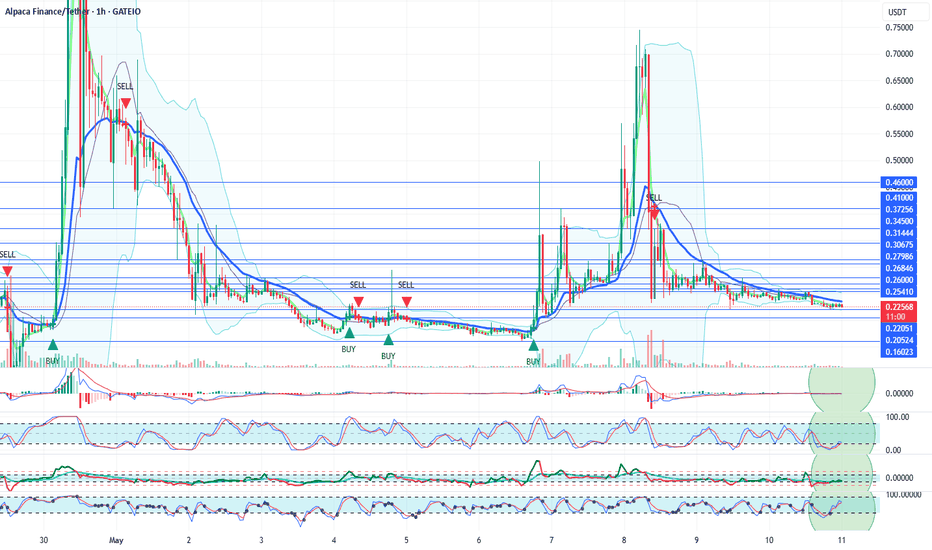Image resolution: width=932 pixels, height=550 pixels.
Task: Select the 0.16023 price level label
Action: click(899, 352)
